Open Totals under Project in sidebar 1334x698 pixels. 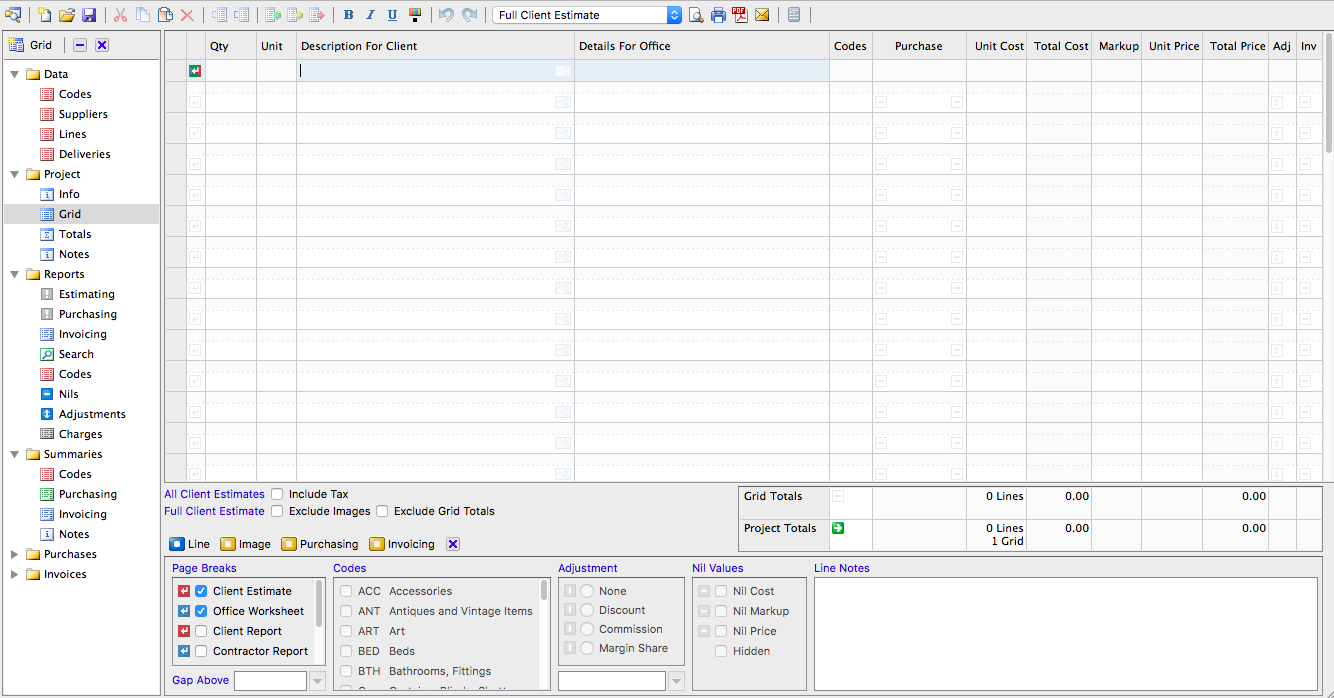tap(74, 234)
